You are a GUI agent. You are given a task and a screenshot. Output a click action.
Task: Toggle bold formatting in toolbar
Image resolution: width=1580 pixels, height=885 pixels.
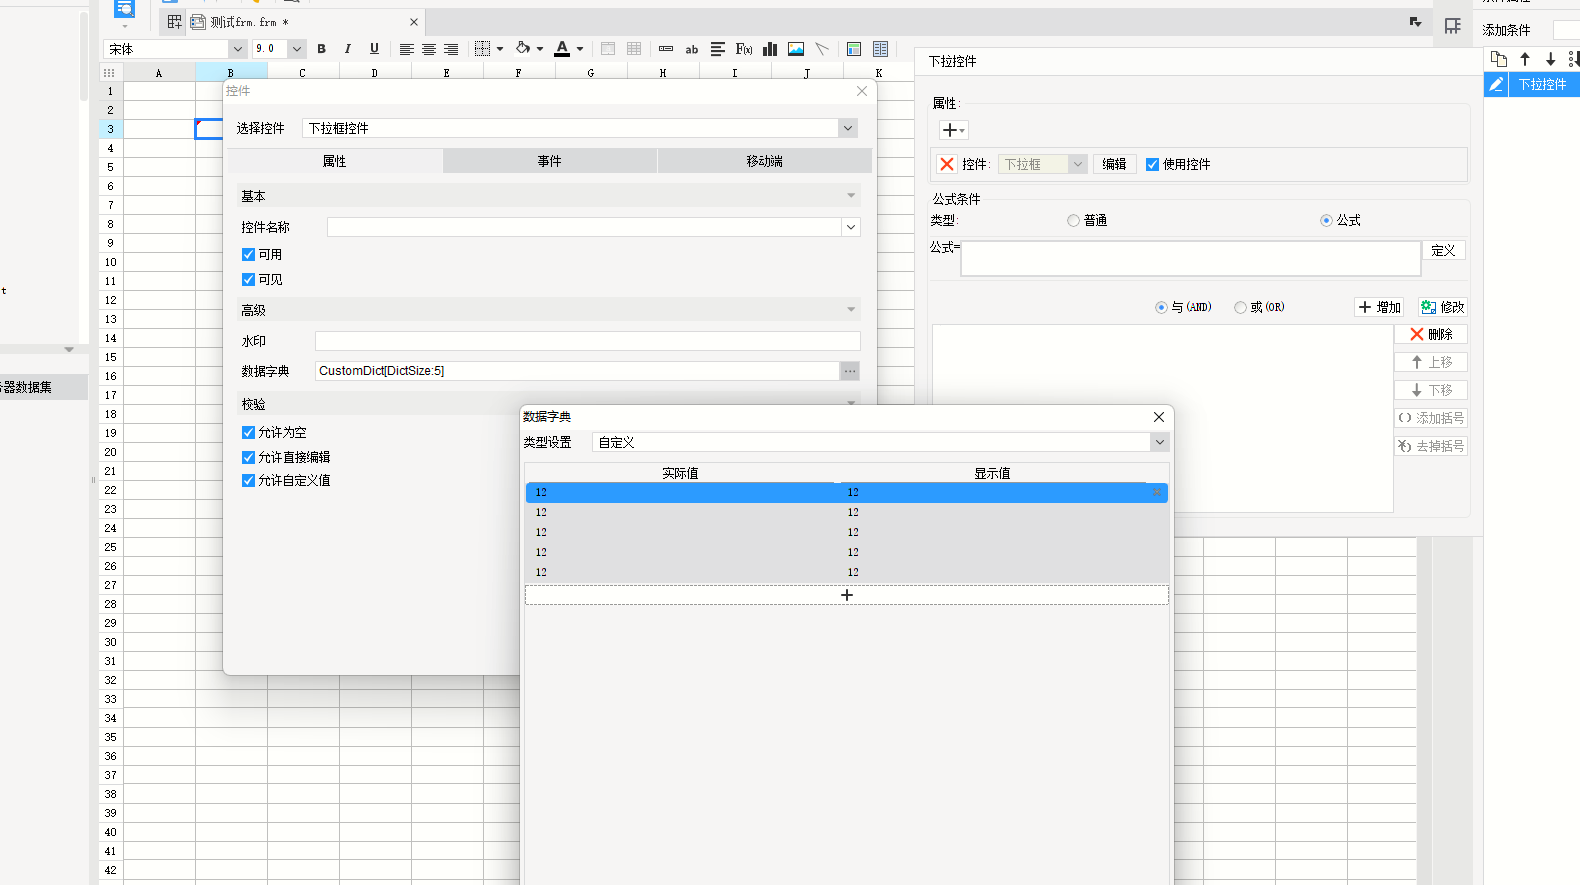(x=321, y=49)
